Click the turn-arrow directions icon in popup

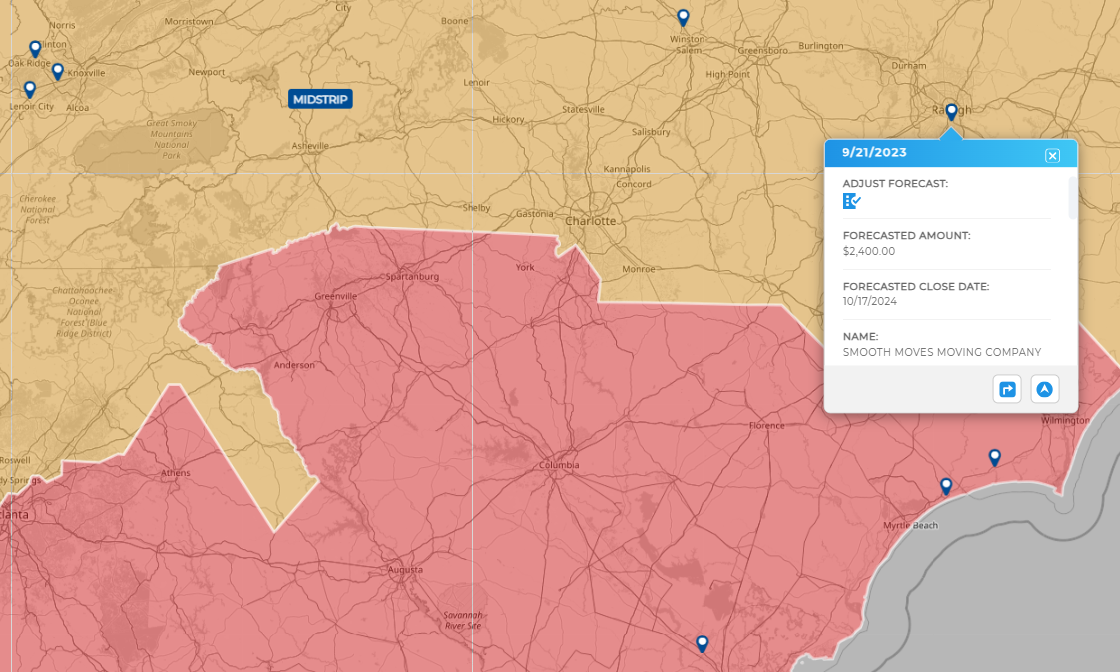pyautogui.click(x=1007, y=389)
